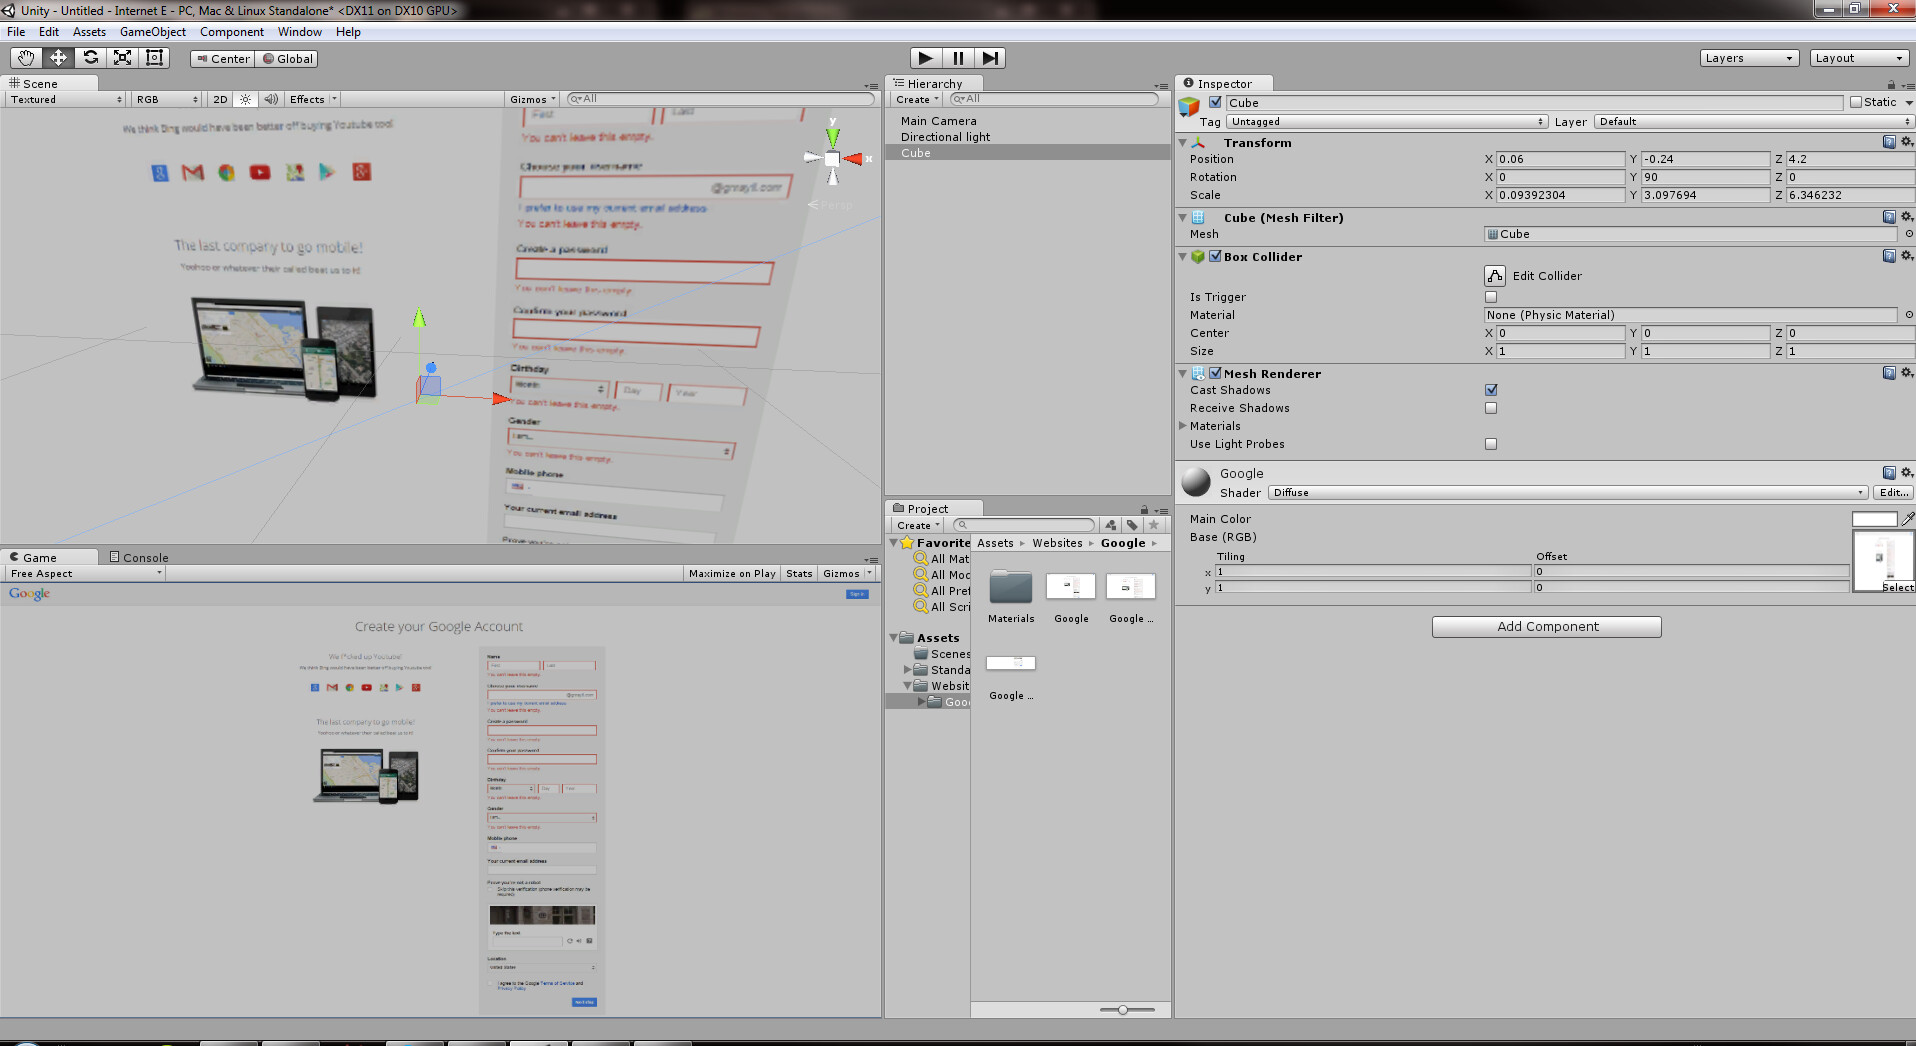Select the Hand tool in the toolbar
Image resolution: width=1916 pixels, height=1046 pixels.
[x=25, y=57]
